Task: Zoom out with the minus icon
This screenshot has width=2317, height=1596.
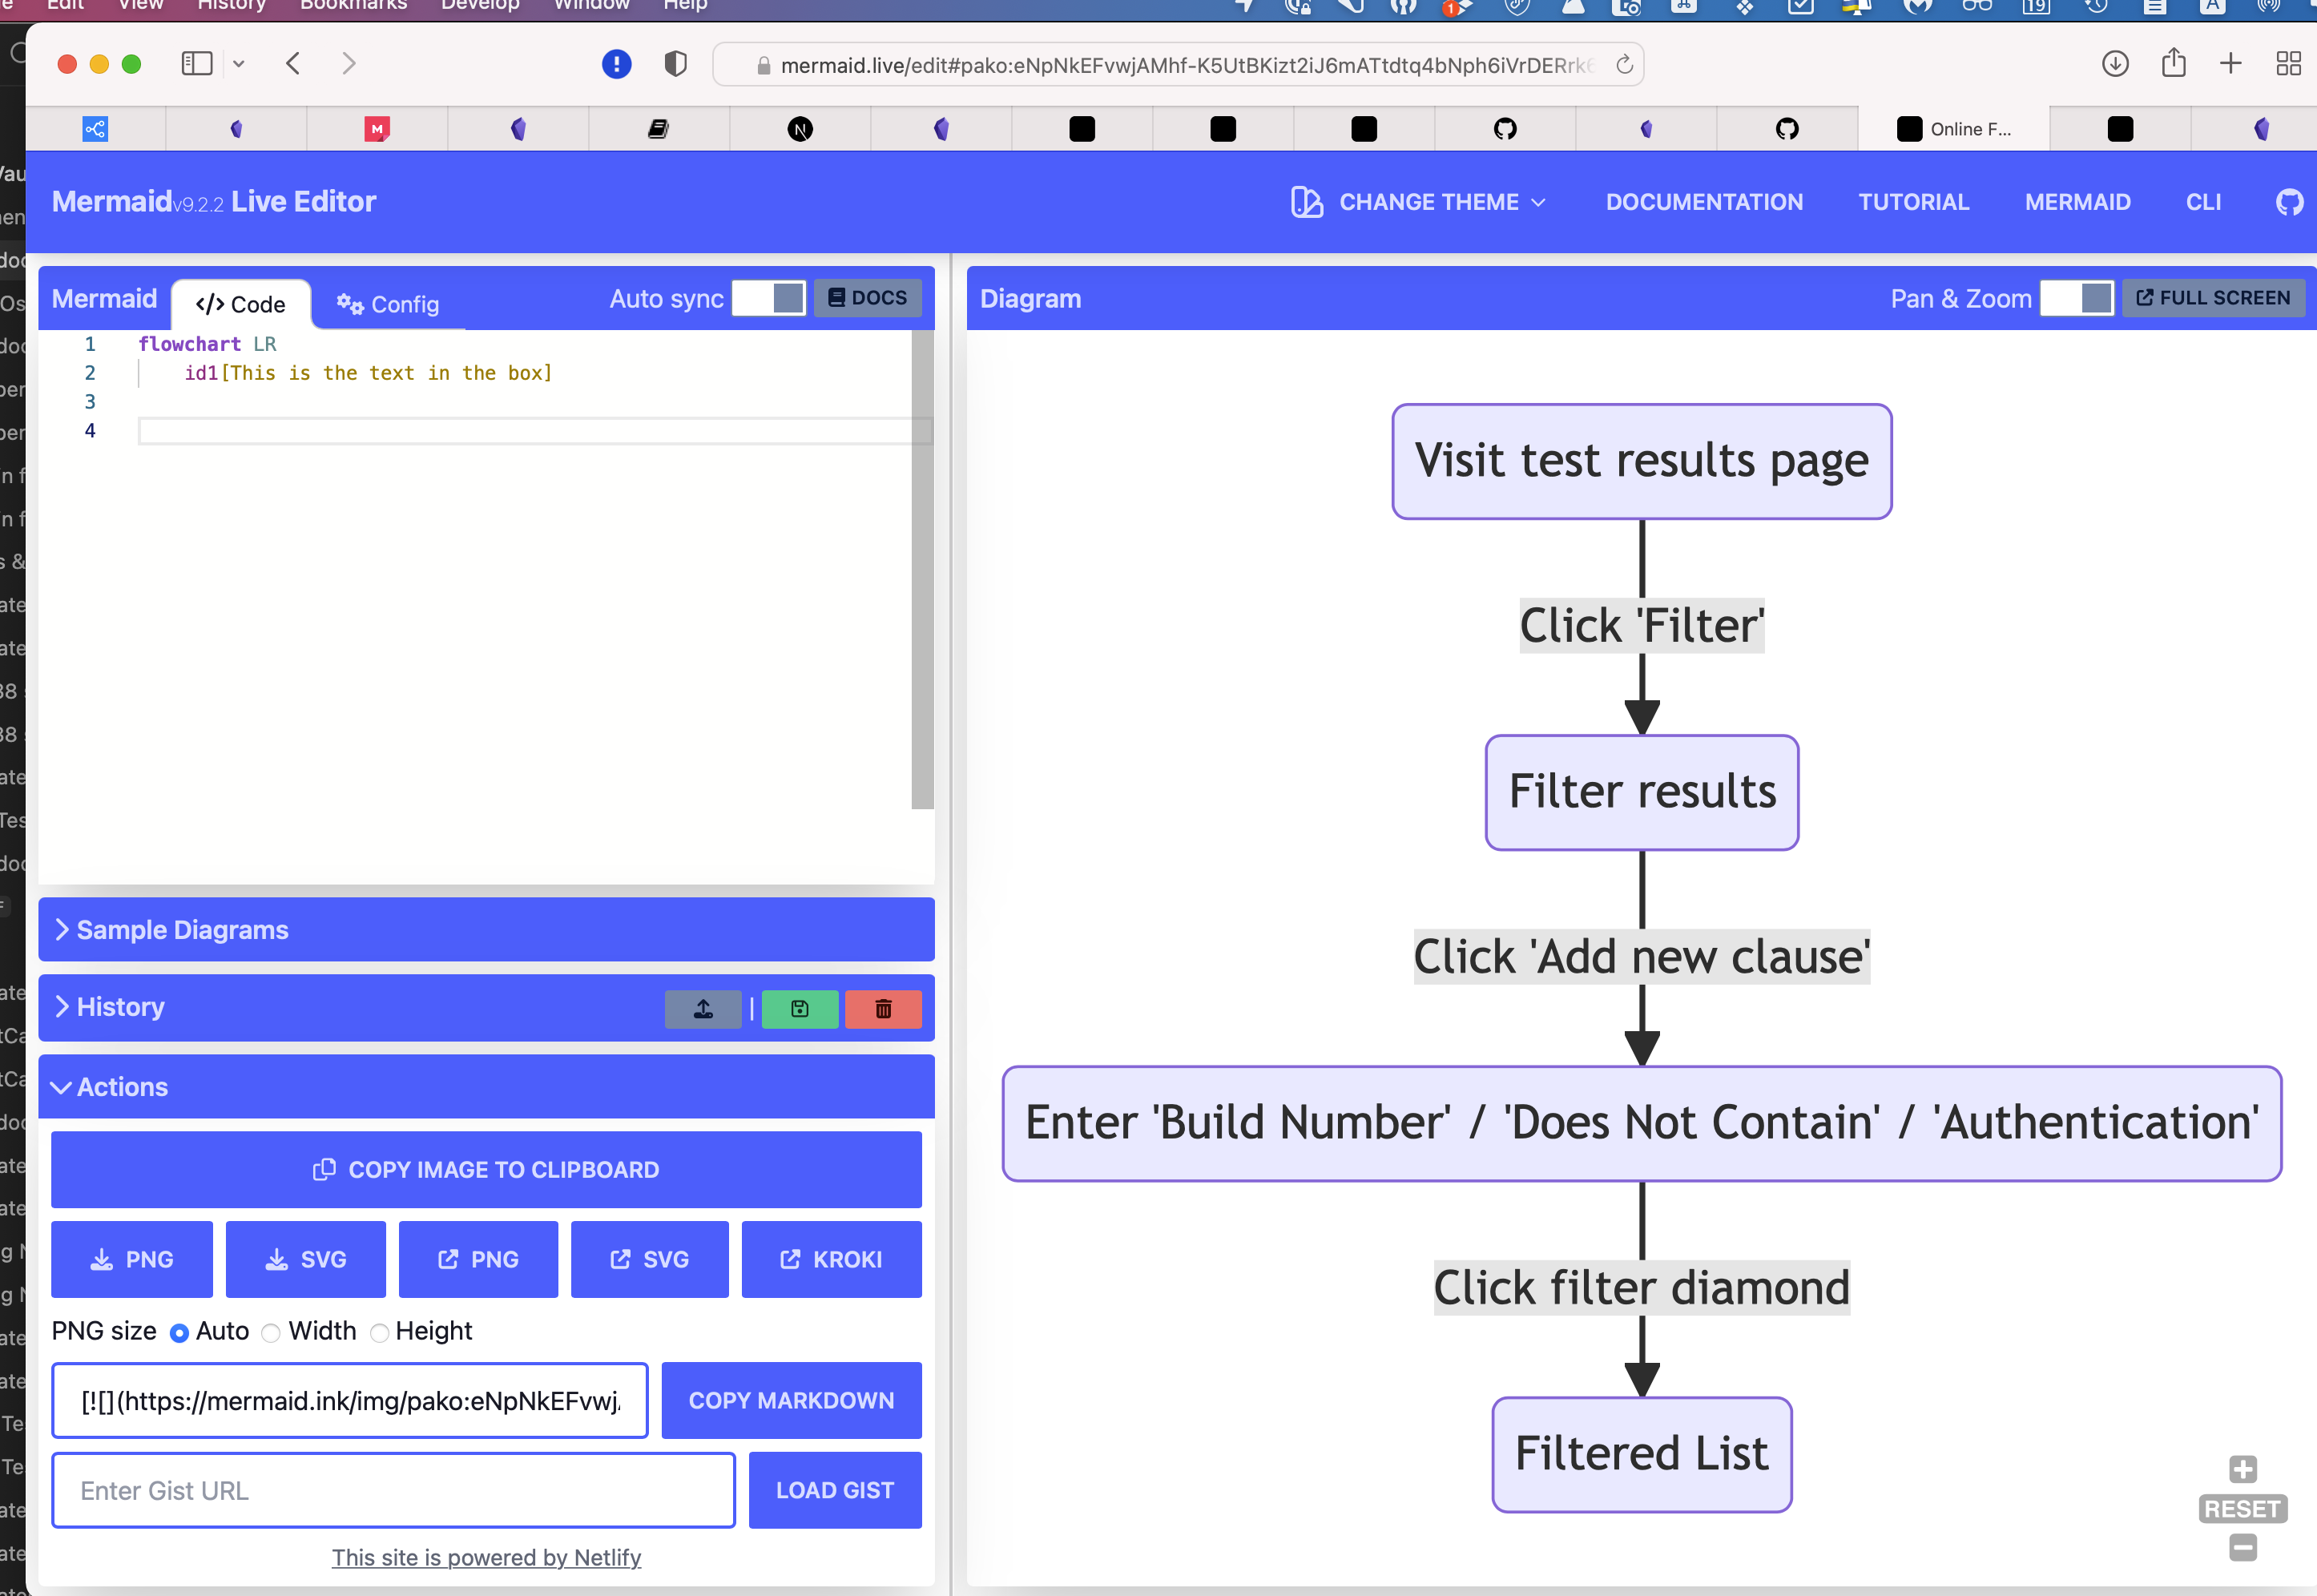Action: (2243, 1548)
